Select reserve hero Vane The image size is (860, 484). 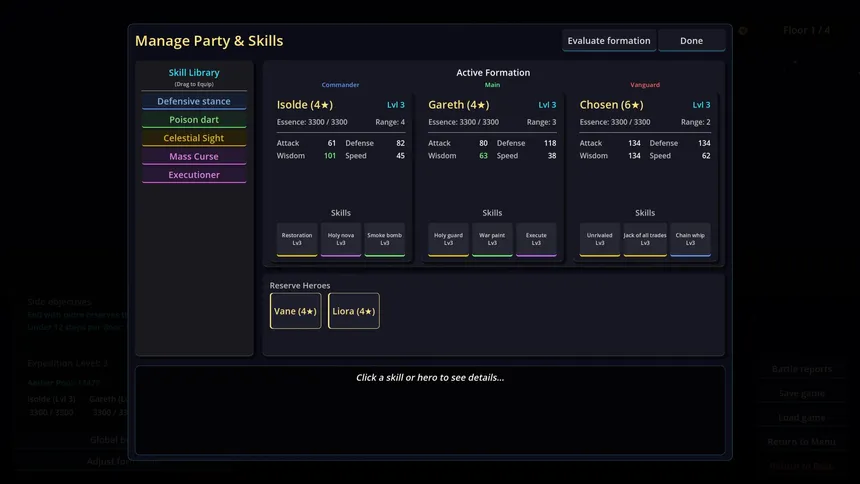[x=295, y=311]
